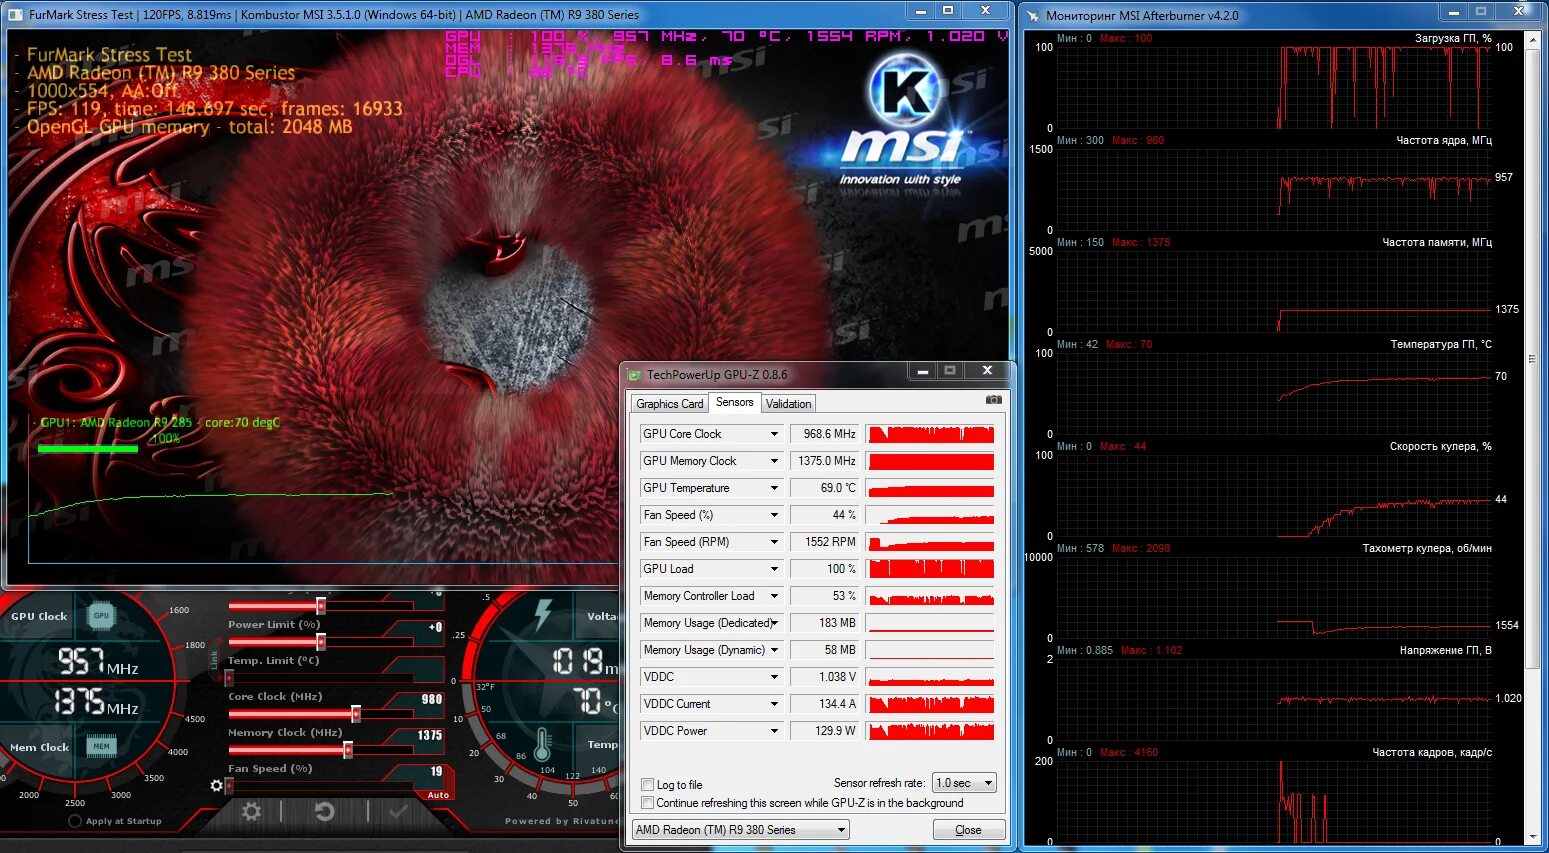Click the framerate graph in Afterburner monitor
Image resolution: width=1549 pixels, height=853 pixels.
pos(1274,801)
